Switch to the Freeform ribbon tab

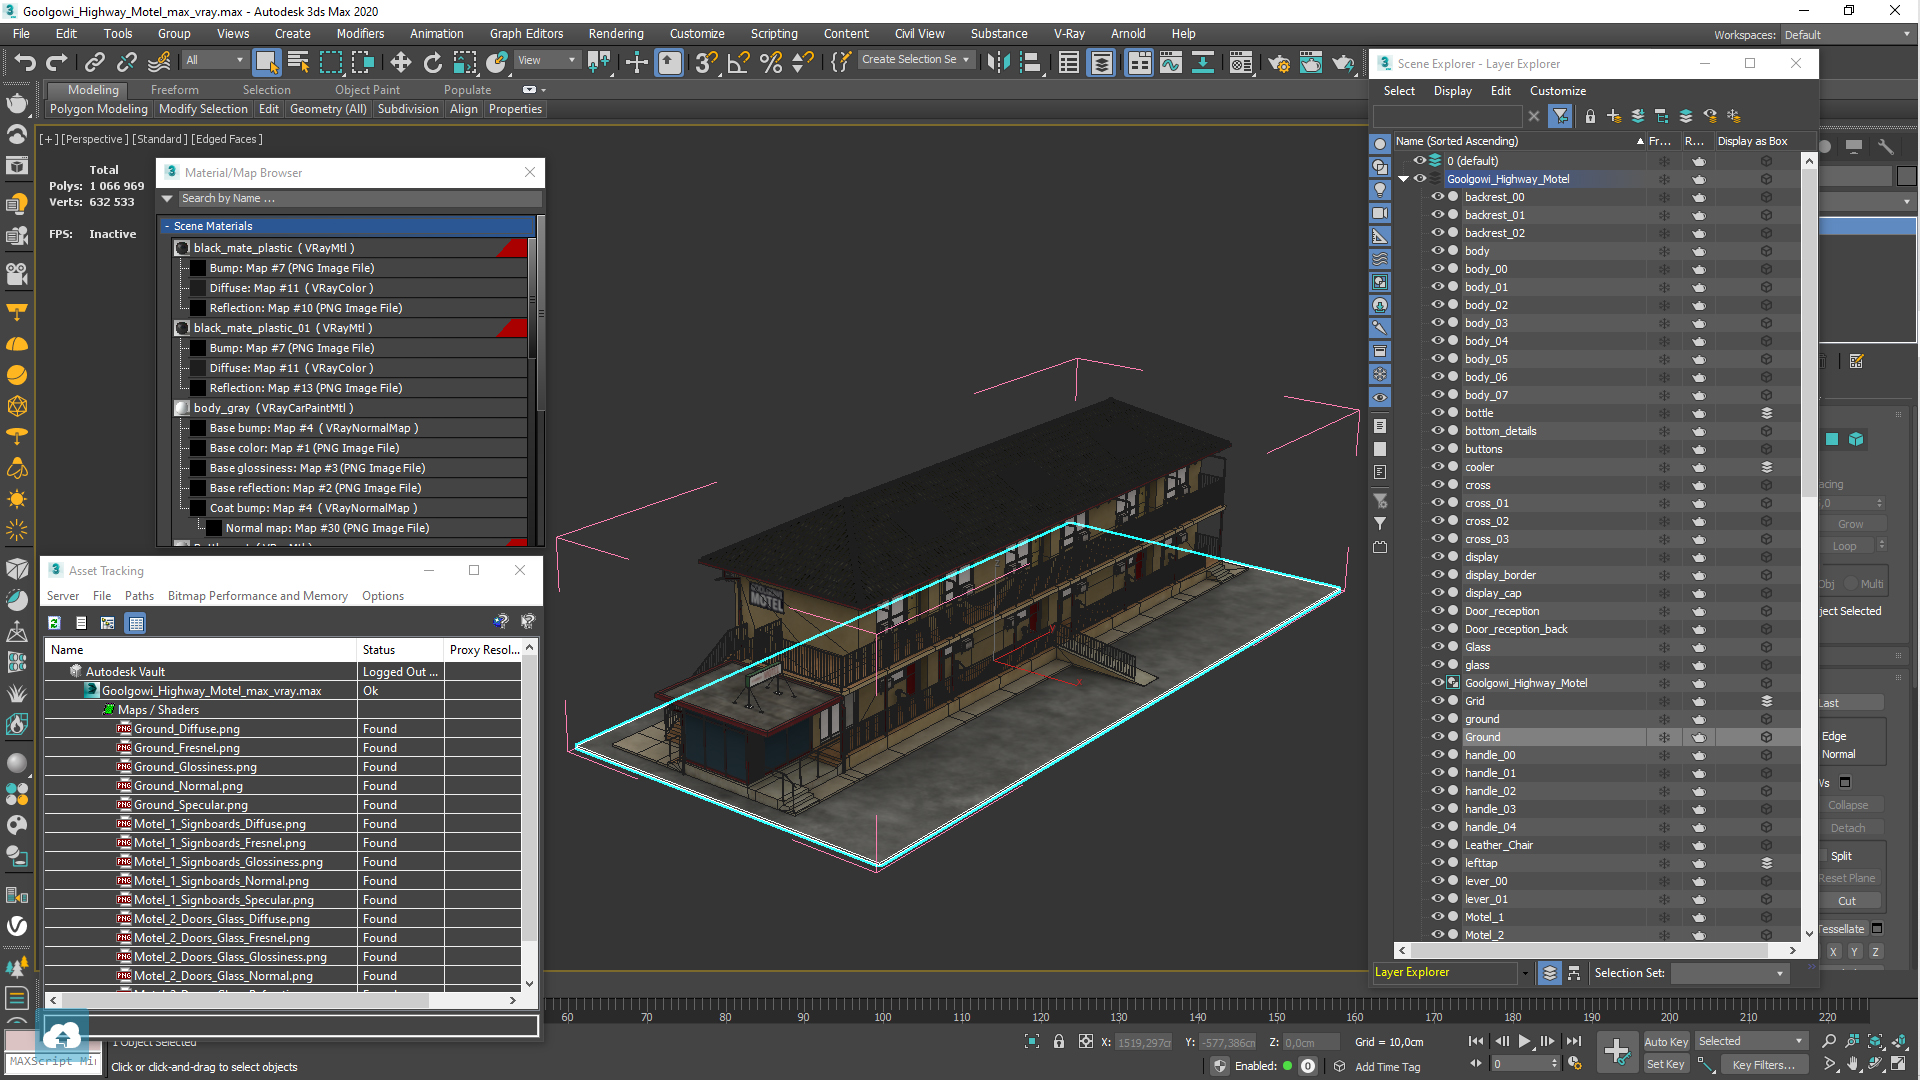coord(174,90)
